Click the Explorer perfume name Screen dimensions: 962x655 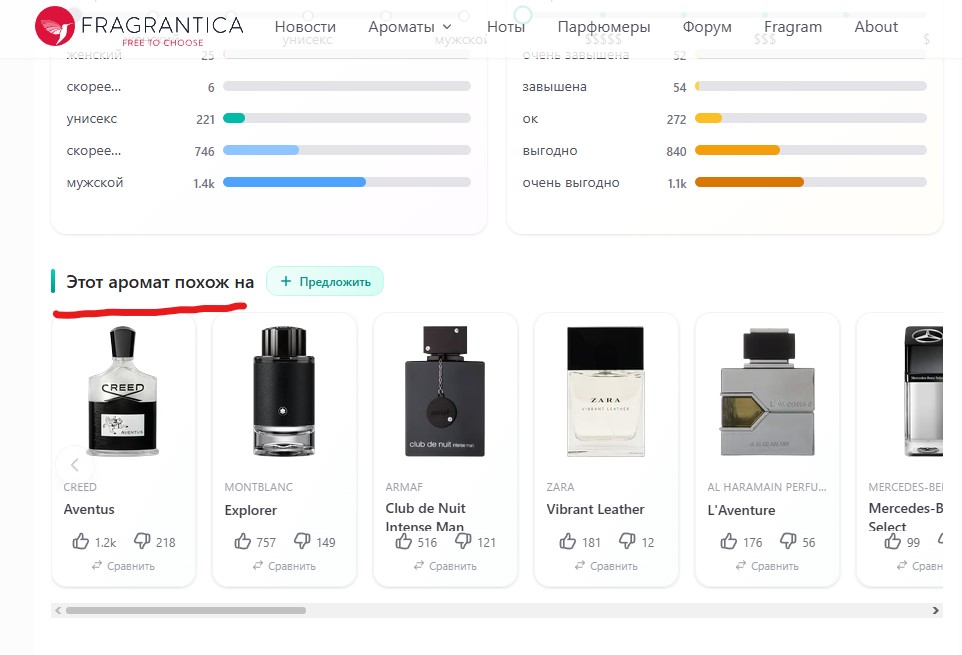click(250, 510)
